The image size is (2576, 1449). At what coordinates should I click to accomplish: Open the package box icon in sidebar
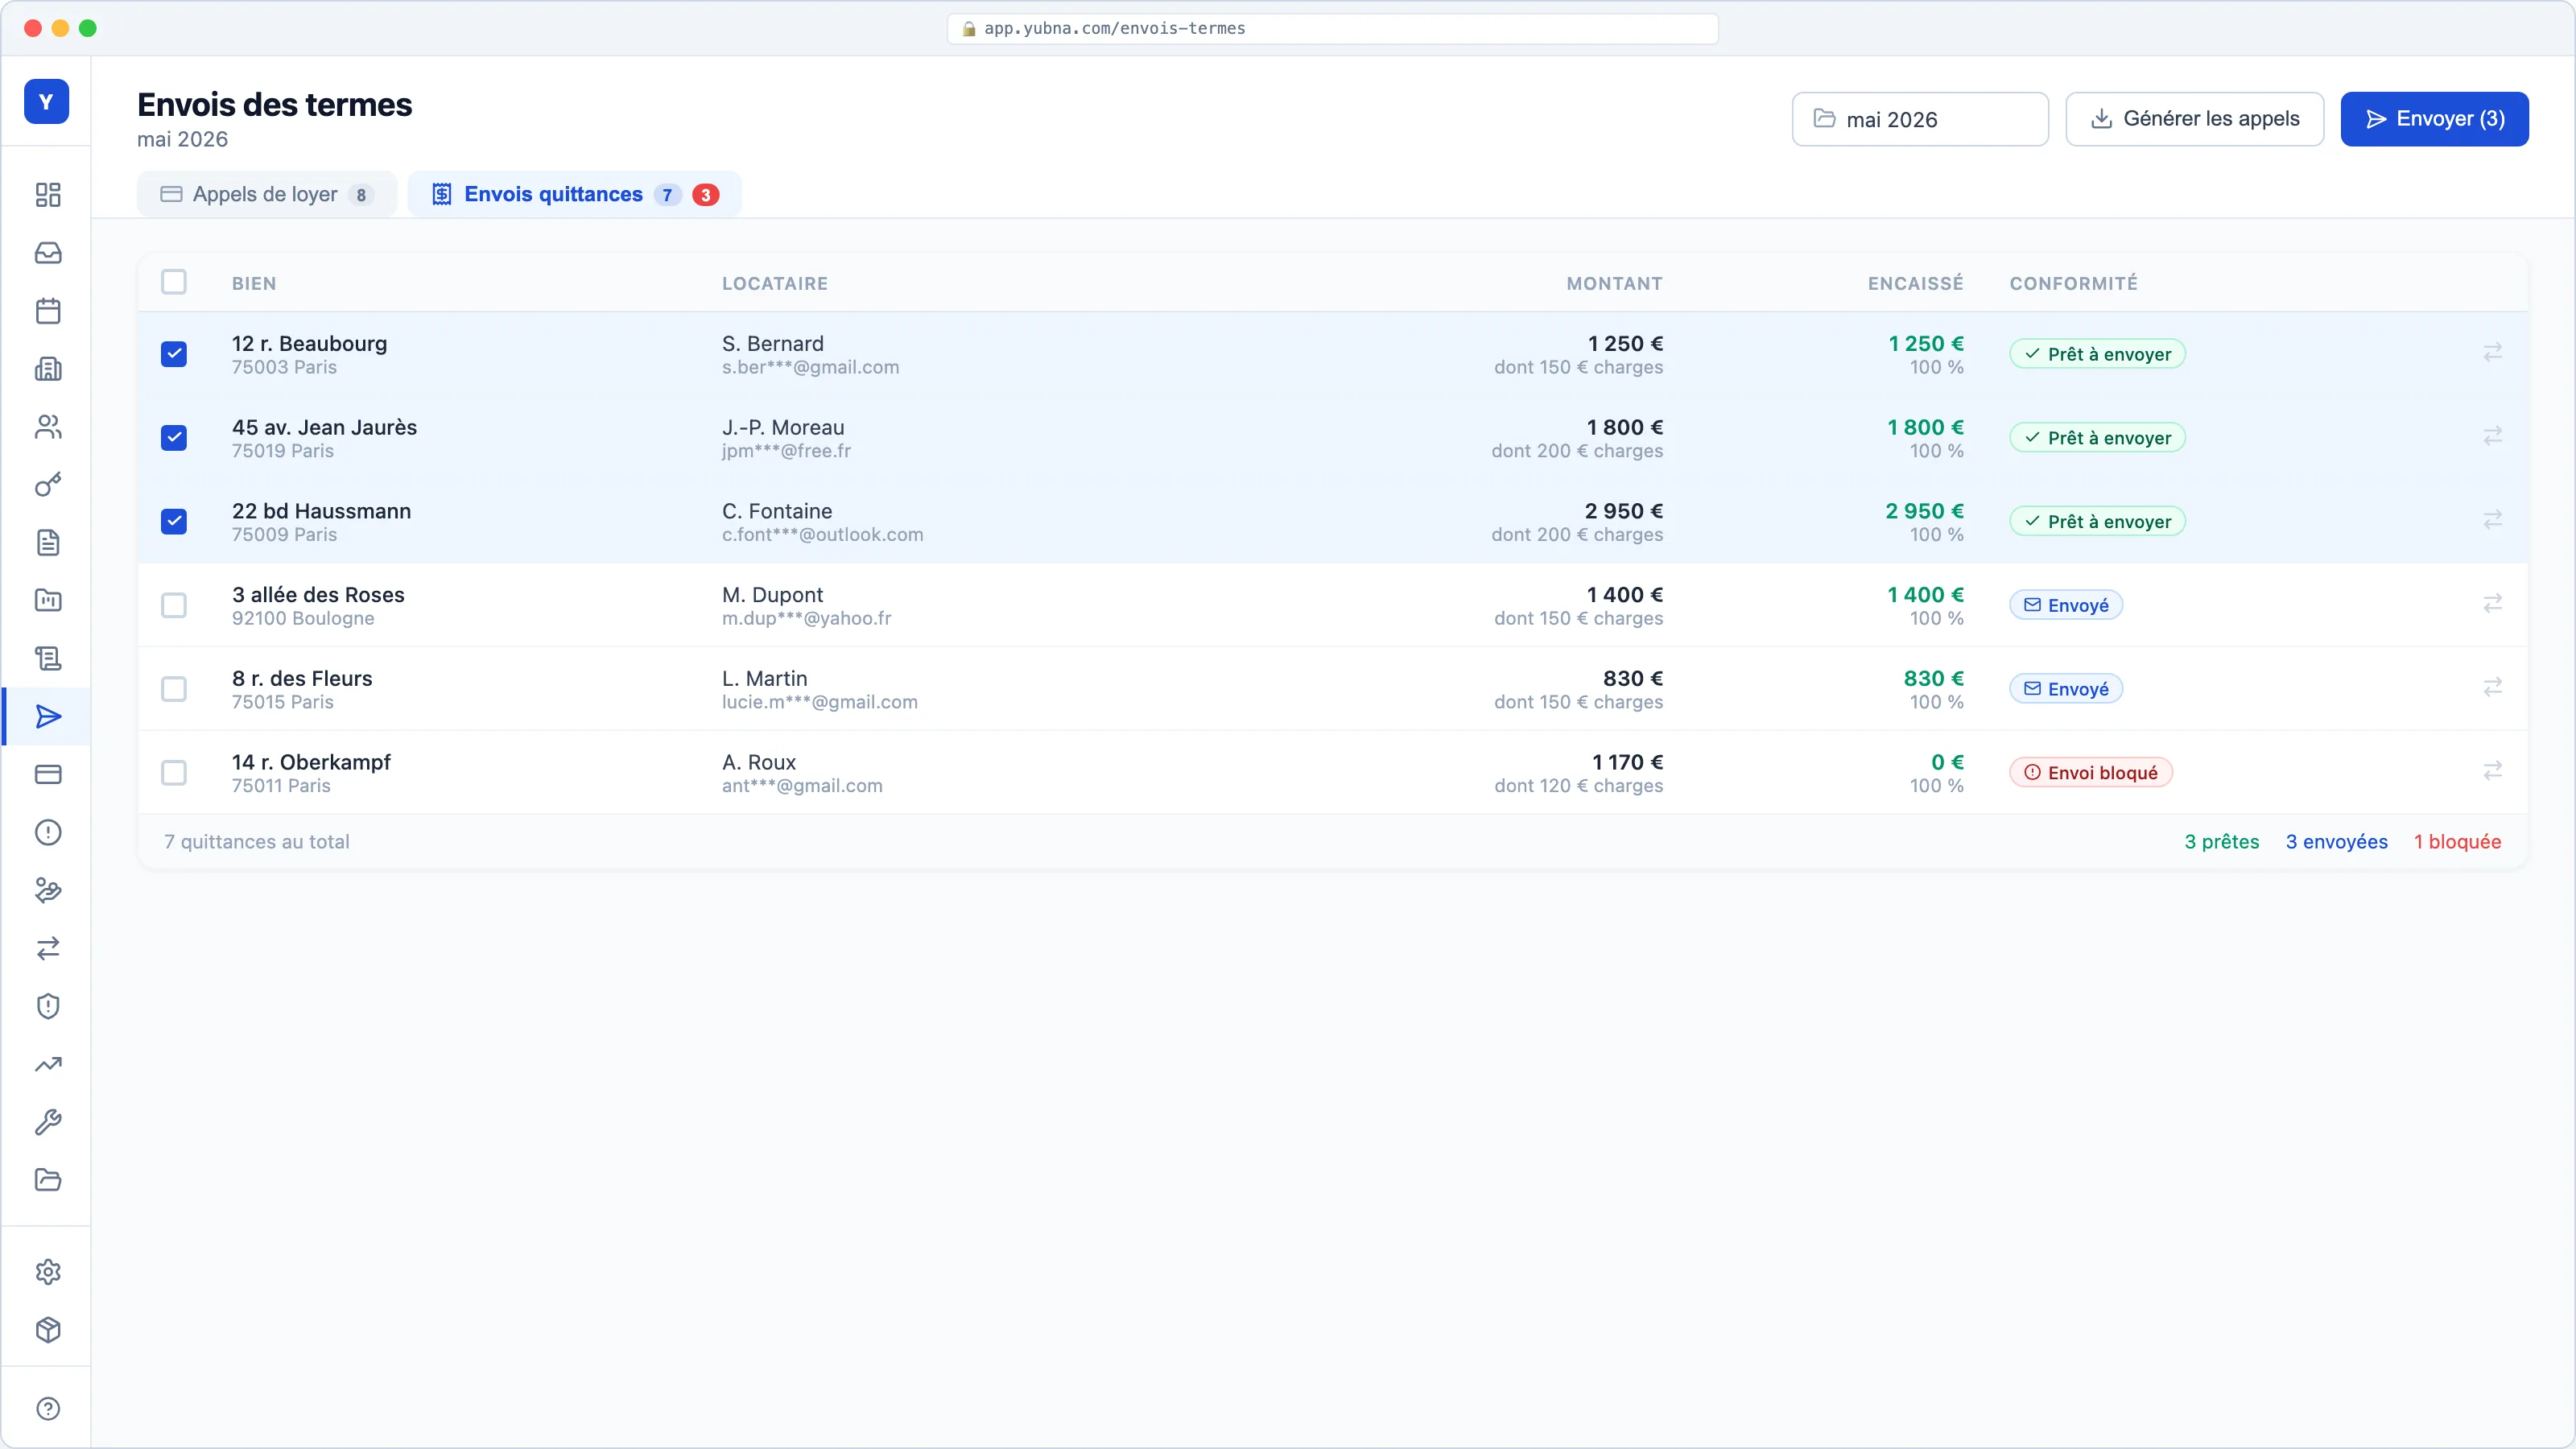(48, 1330)
